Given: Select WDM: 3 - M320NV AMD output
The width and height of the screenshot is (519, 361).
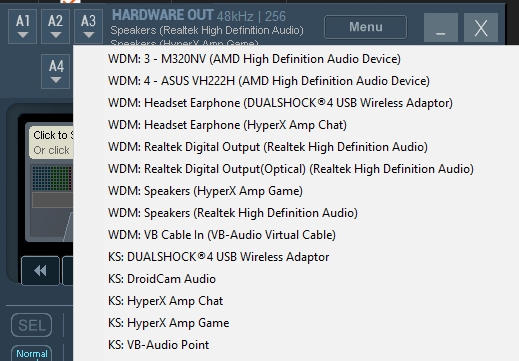Looking at the screenshot, I should click(254, 59).
